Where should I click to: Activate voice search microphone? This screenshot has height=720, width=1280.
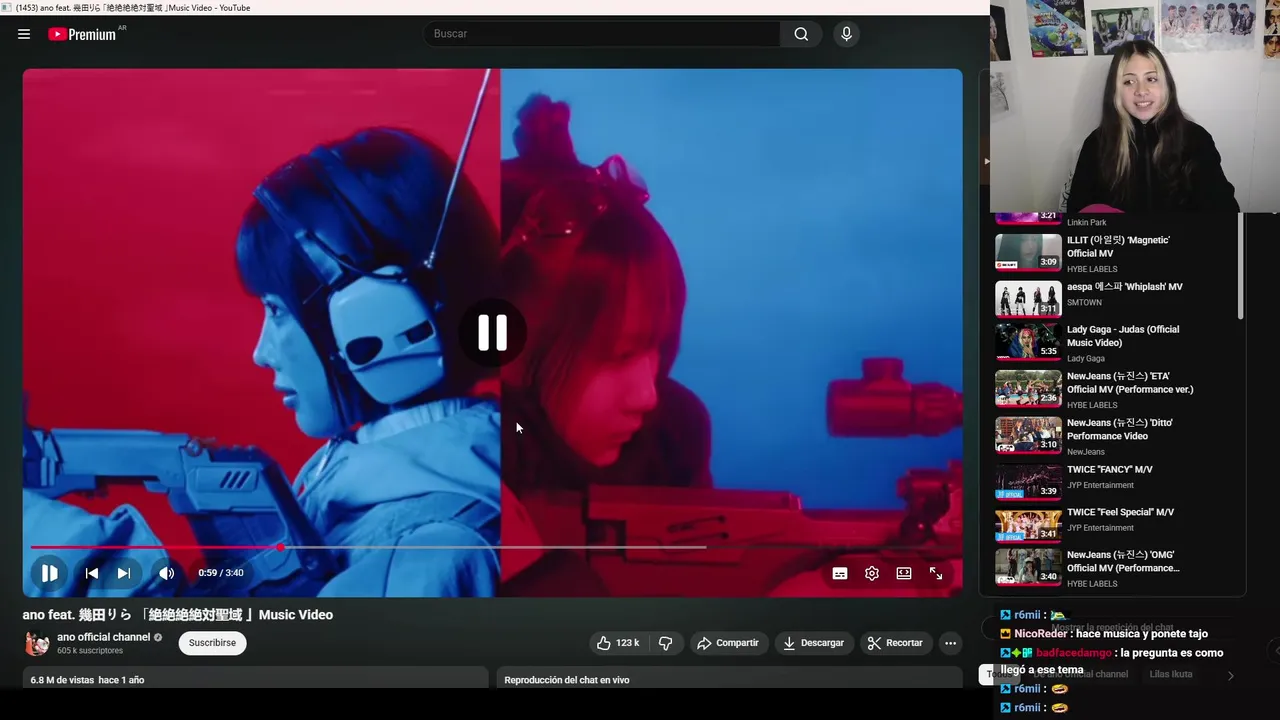(846, 34)
